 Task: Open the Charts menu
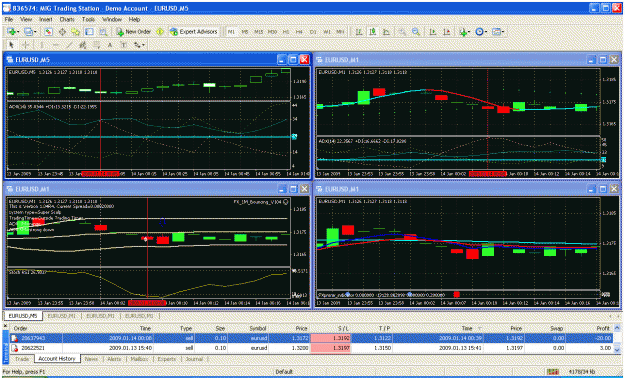tap(67, 19)
